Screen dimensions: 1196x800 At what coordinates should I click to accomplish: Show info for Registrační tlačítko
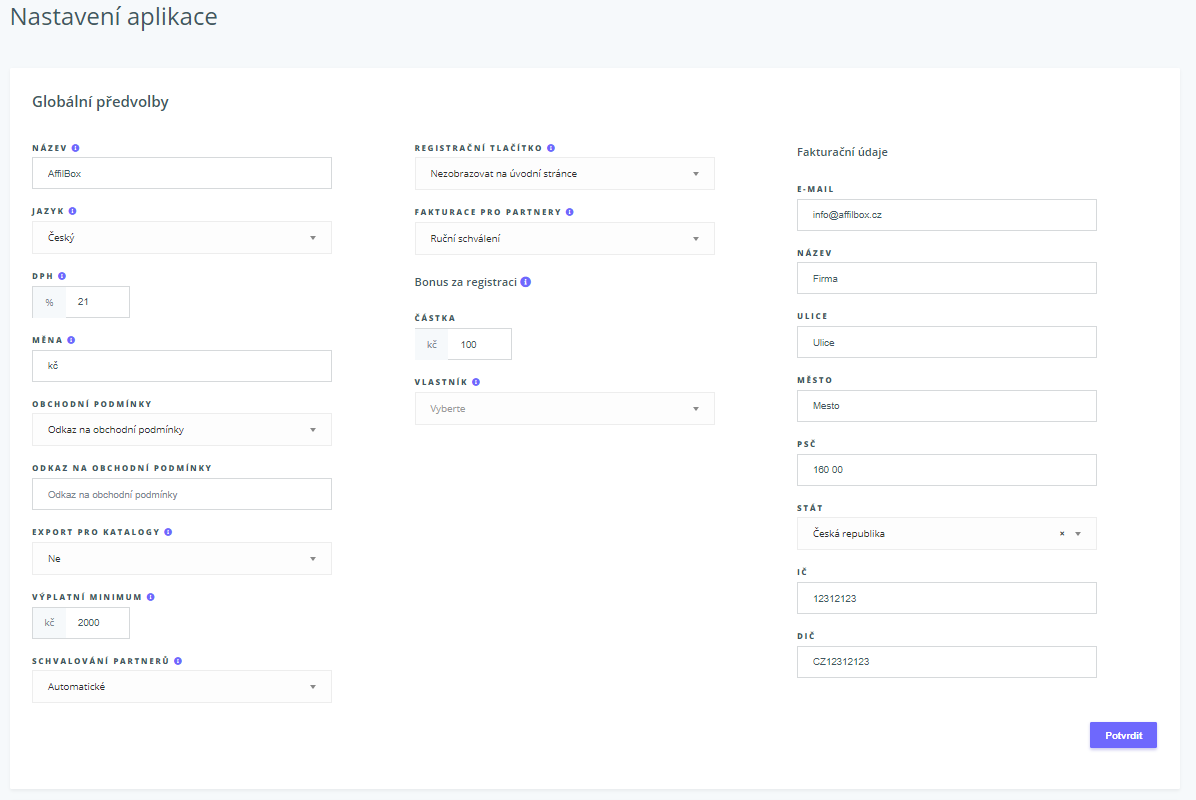[551, 148]
